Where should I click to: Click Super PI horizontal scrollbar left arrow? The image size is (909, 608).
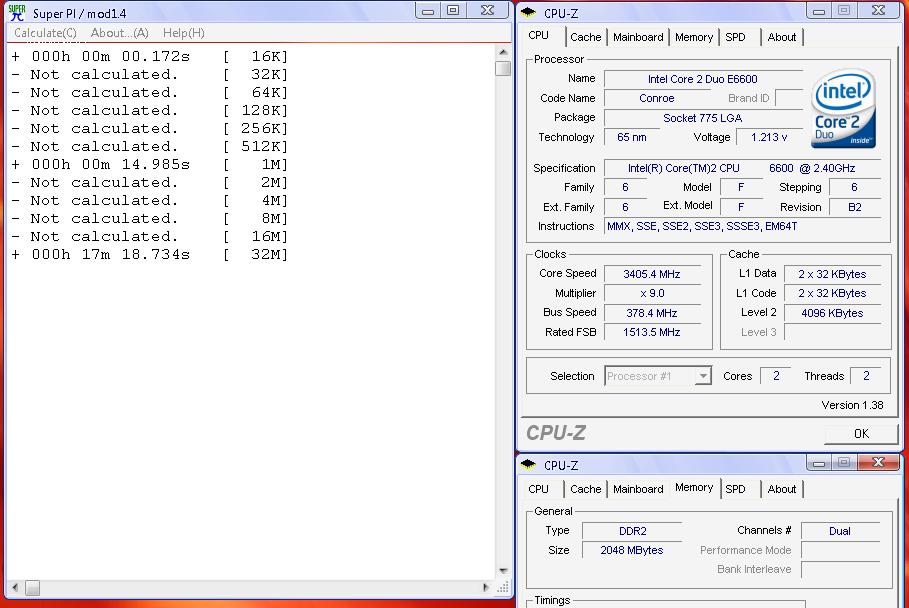click(x=15, y=587)
